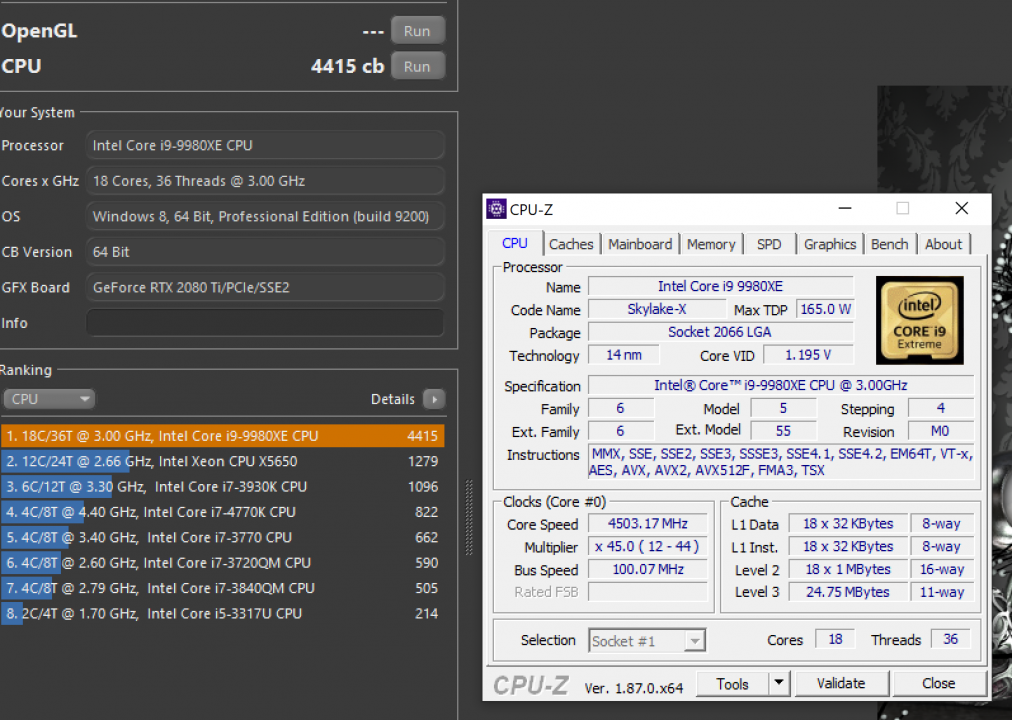This screenshot has width=1012, height=720.
Task: Click the CPU-Z app icon in title bar
Action: [496, 209]
